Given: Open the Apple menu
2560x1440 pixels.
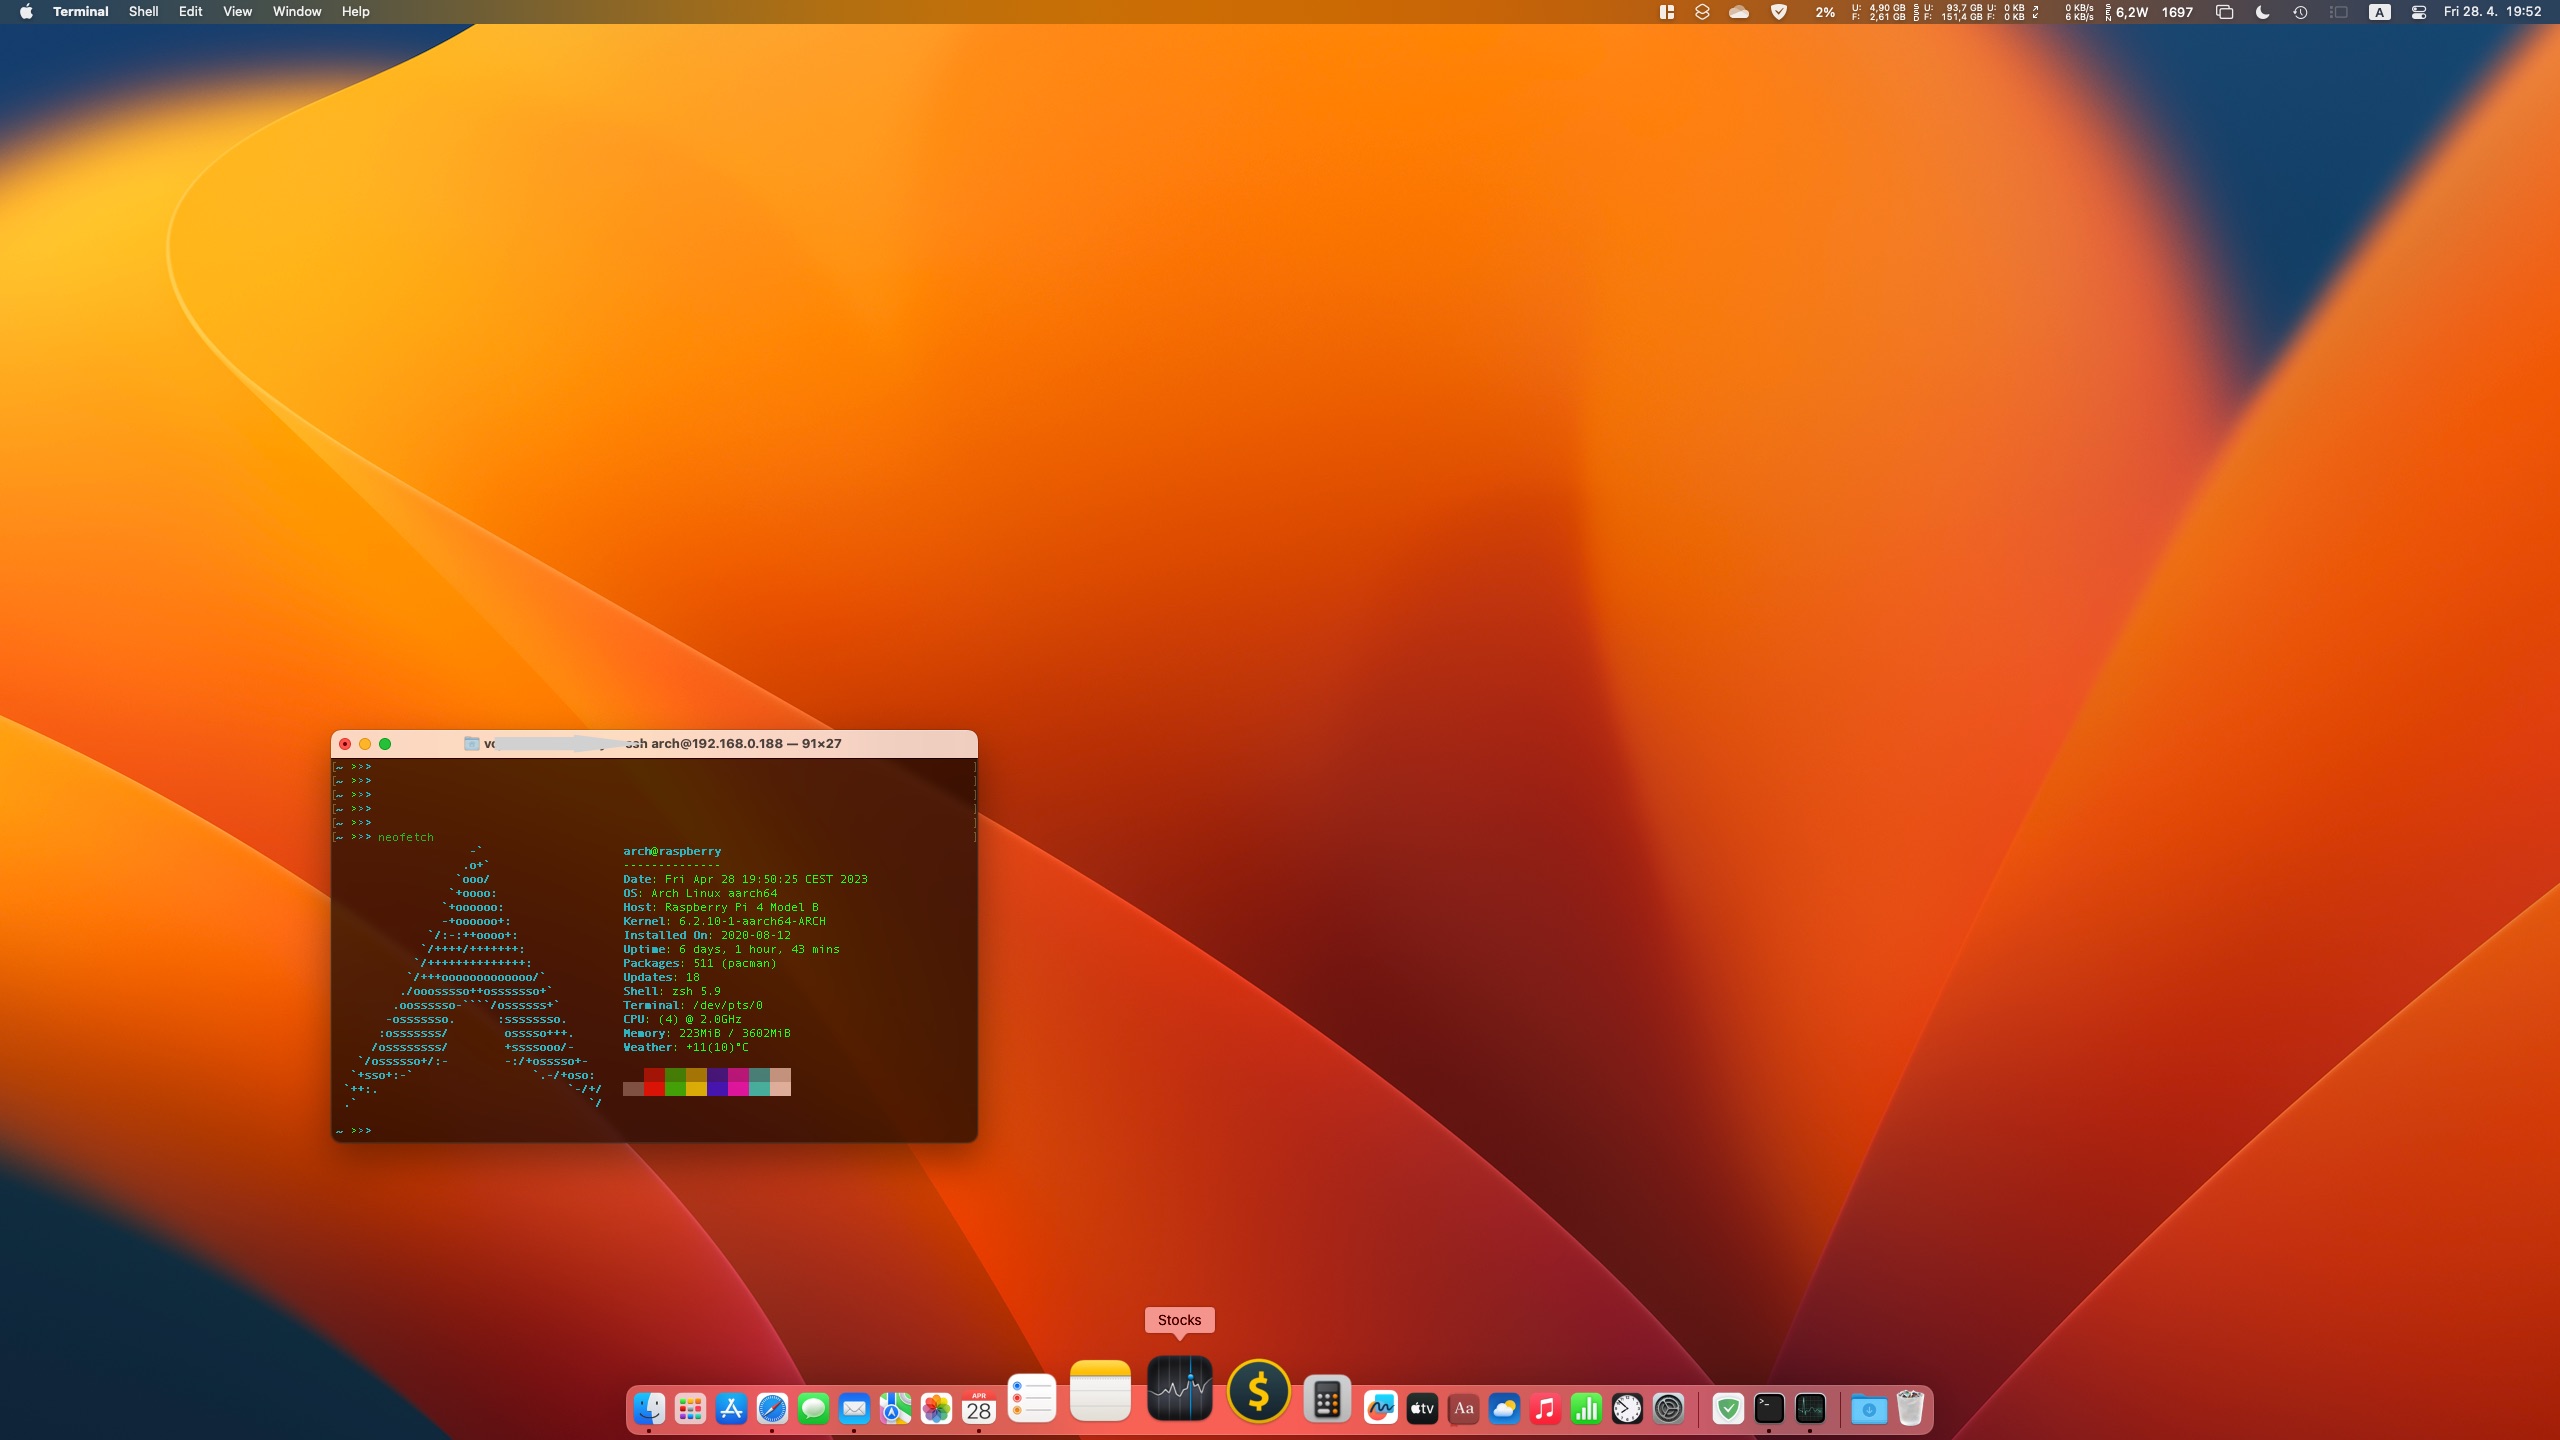Looking at the screenshot, I should click(x=26, y=12).
